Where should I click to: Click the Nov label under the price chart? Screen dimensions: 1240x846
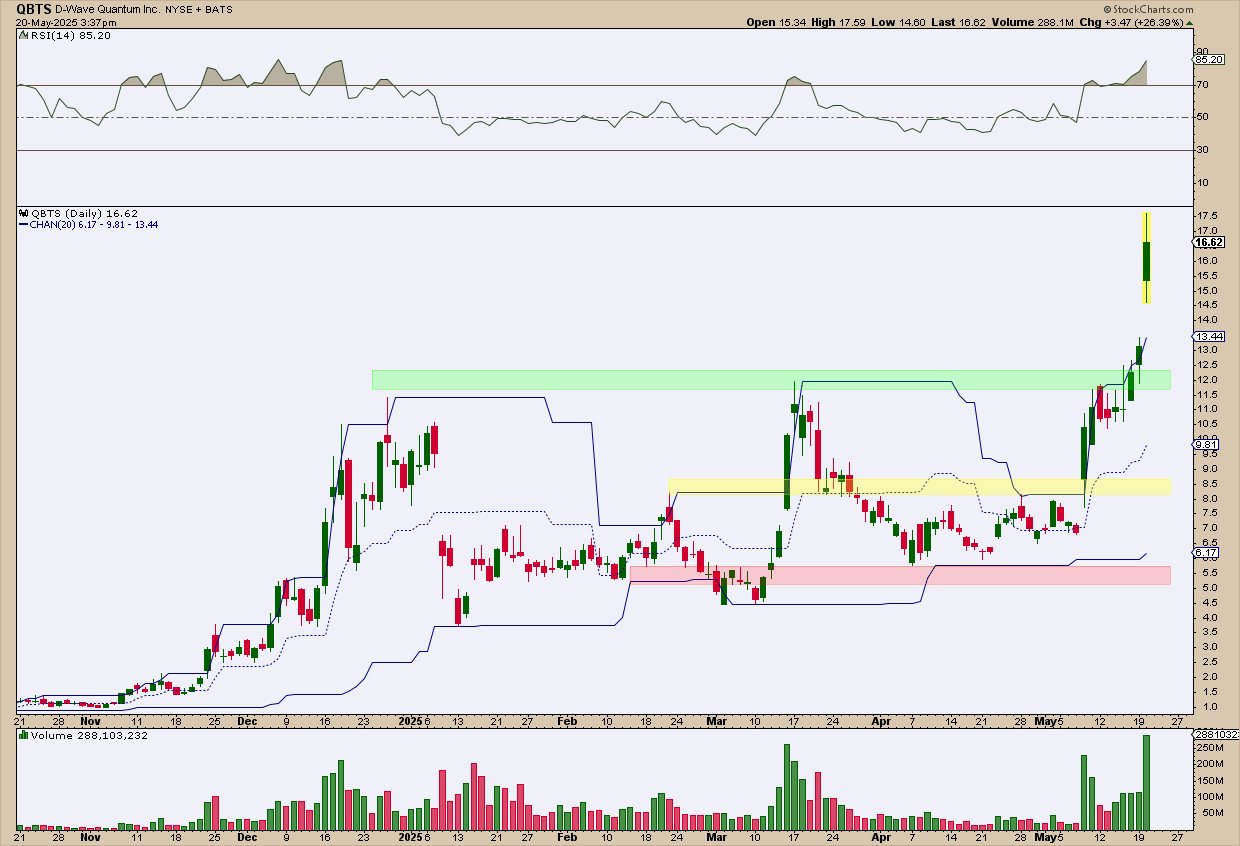pos(91,721)
